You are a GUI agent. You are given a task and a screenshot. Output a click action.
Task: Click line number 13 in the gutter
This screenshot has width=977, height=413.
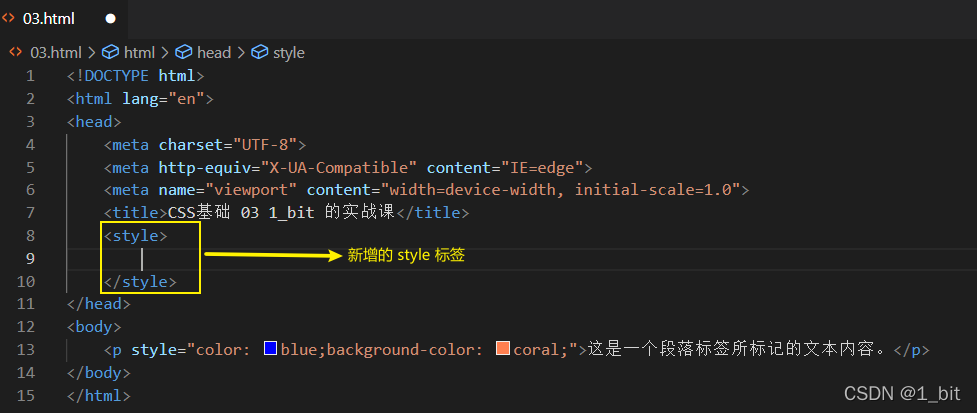coord(26,349)
